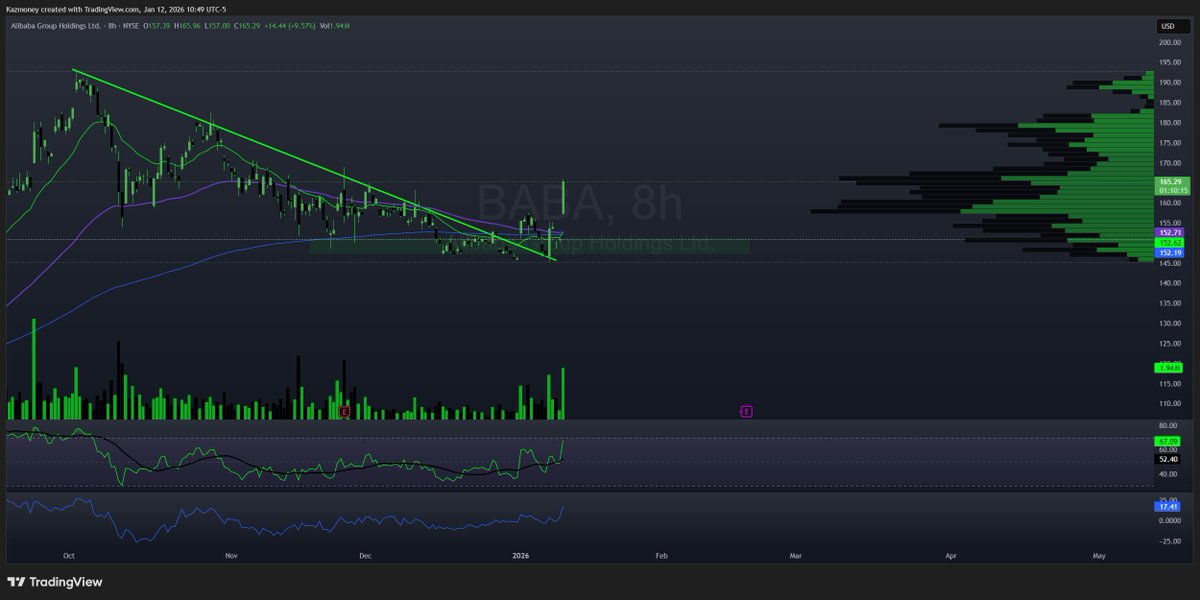
Task: Click the green 67.09 RSI label
Action: pyautogui.click(x=1169, y=440)
